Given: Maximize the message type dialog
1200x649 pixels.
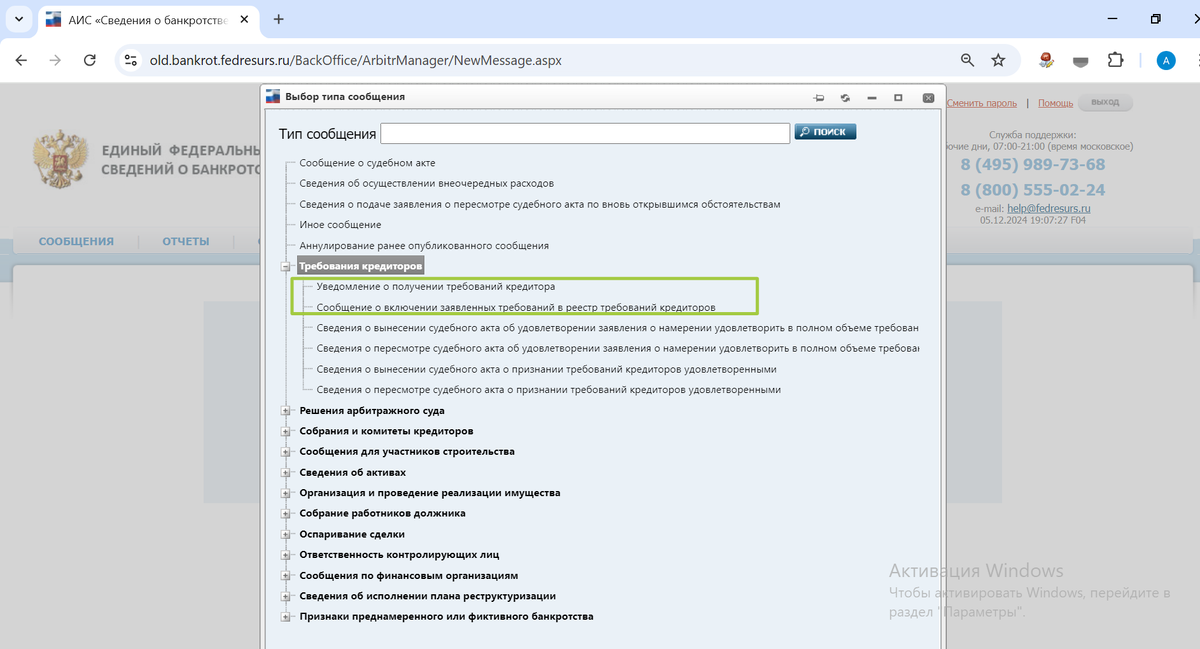Looking at the screenshot, I should (899, 98).
